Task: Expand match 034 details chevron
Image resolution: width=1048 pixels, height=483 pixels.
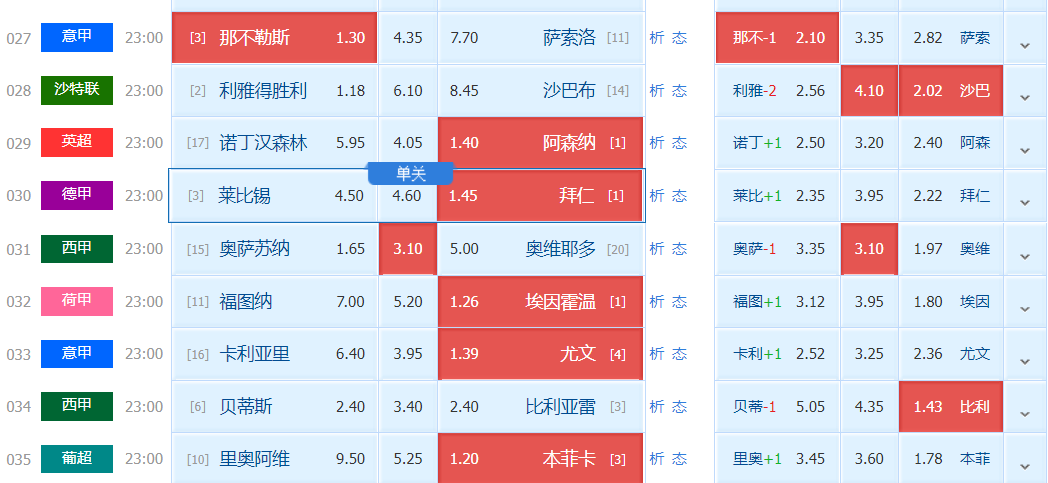Action: pyautogui.click(x=1025, y=412)
